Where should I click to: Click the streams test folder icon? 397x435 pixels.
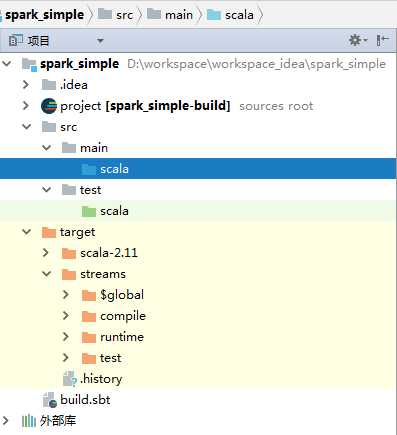[x=89, y=358]
